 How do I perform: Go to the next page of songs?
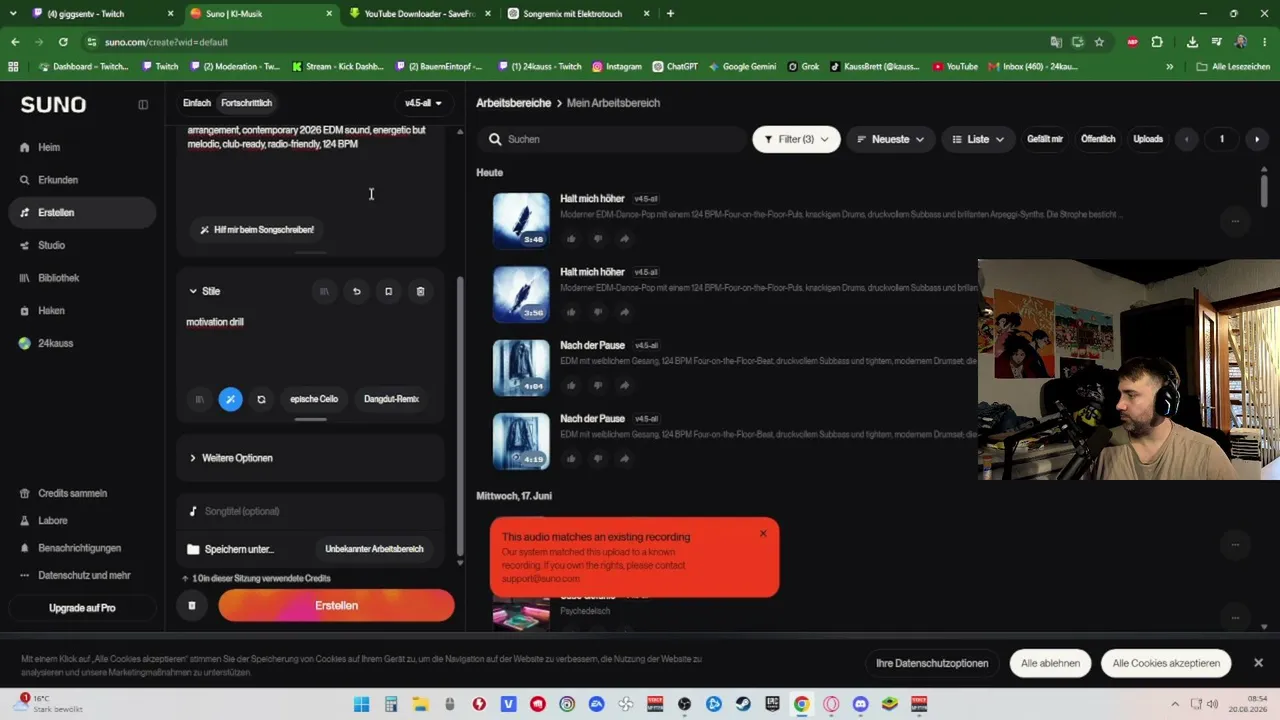click(1257, 139)
